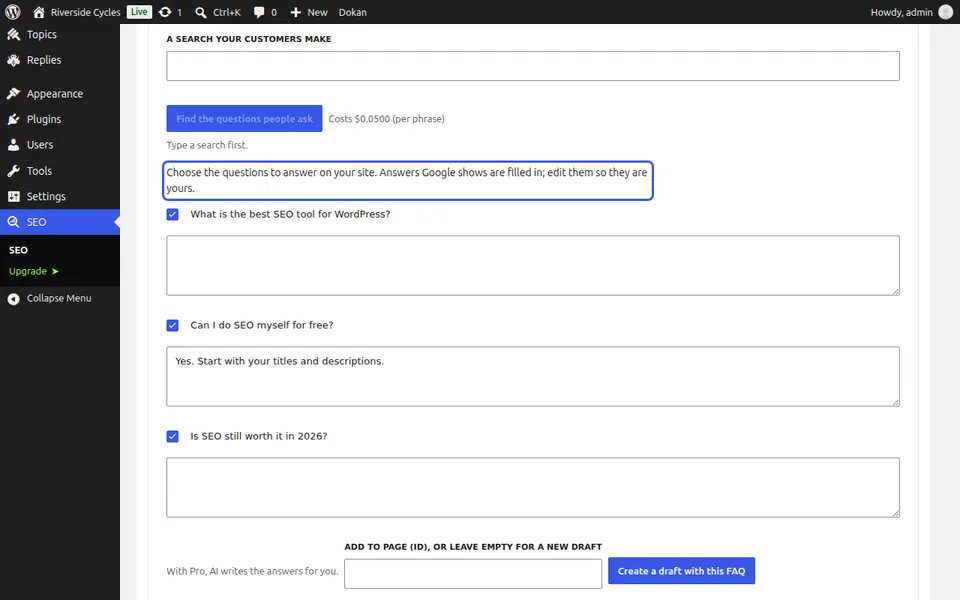Open the SEO submenu item

tap(18, 250)
